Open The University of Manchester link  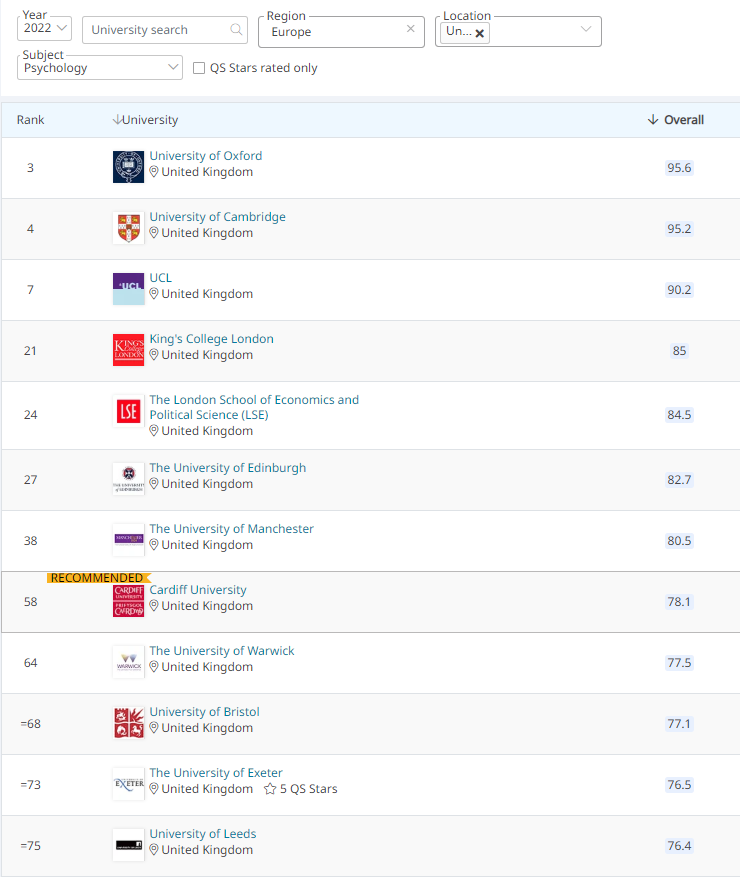(x=232, y=529)
